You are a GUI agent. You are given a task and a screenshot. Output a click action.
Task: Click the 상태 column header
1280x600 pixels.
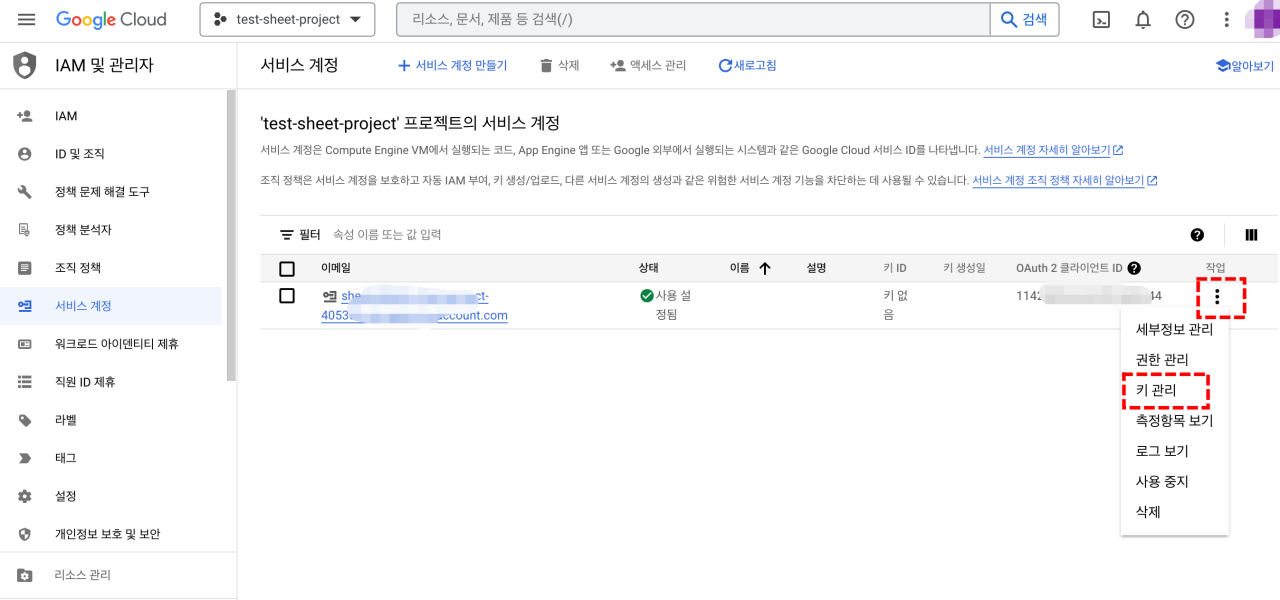649,268
